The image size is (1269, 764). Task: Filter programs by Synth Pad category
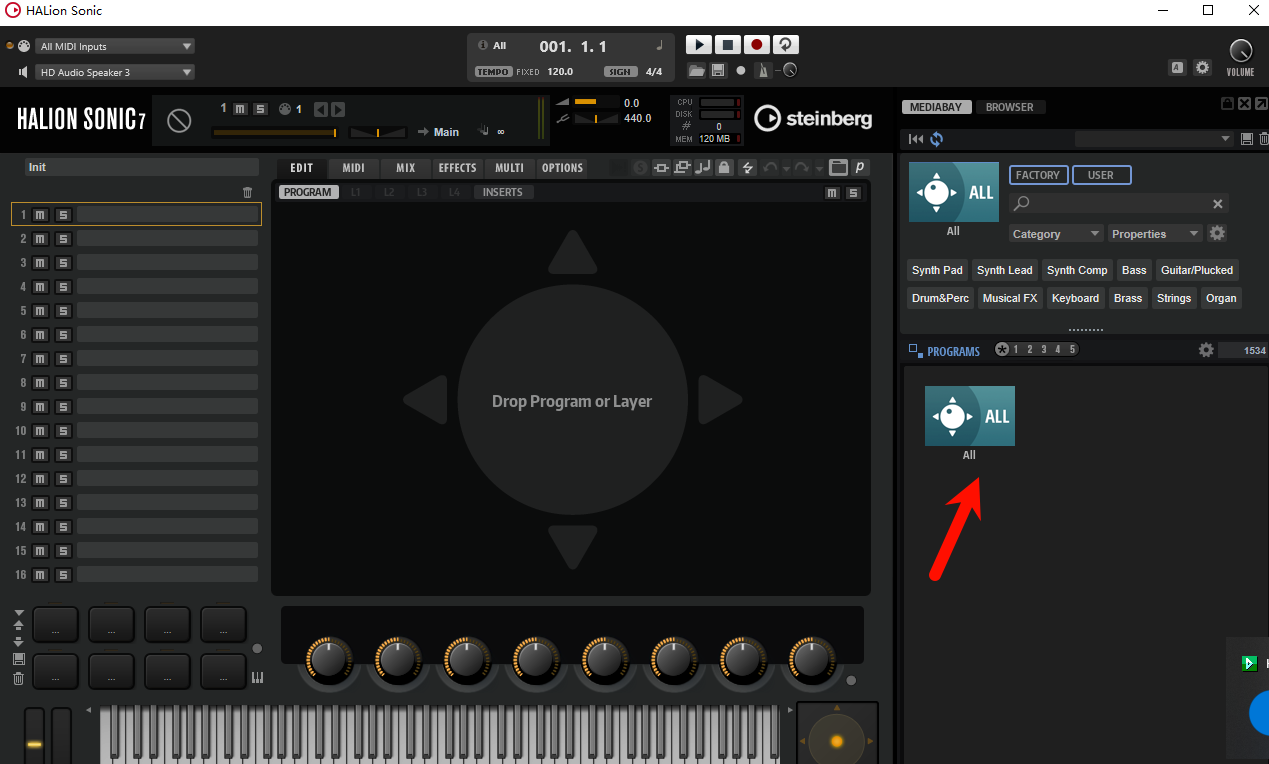(x=937, y=270)
